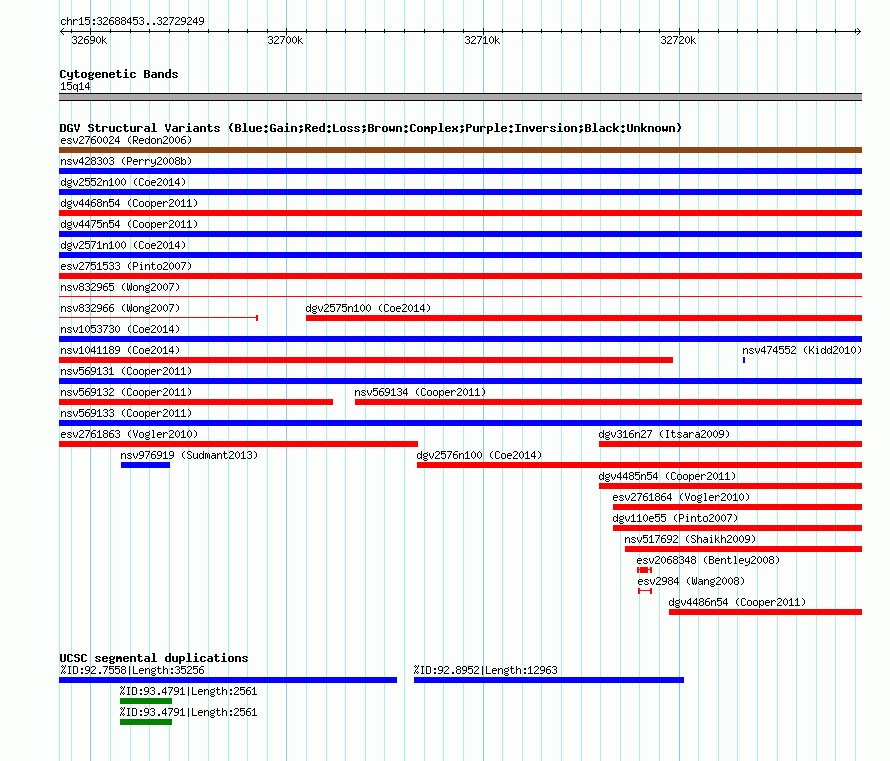890x761 pixels.
Task: Open the nsv428303 (Perry2008b) variant label
Action: tap(126, 161)
